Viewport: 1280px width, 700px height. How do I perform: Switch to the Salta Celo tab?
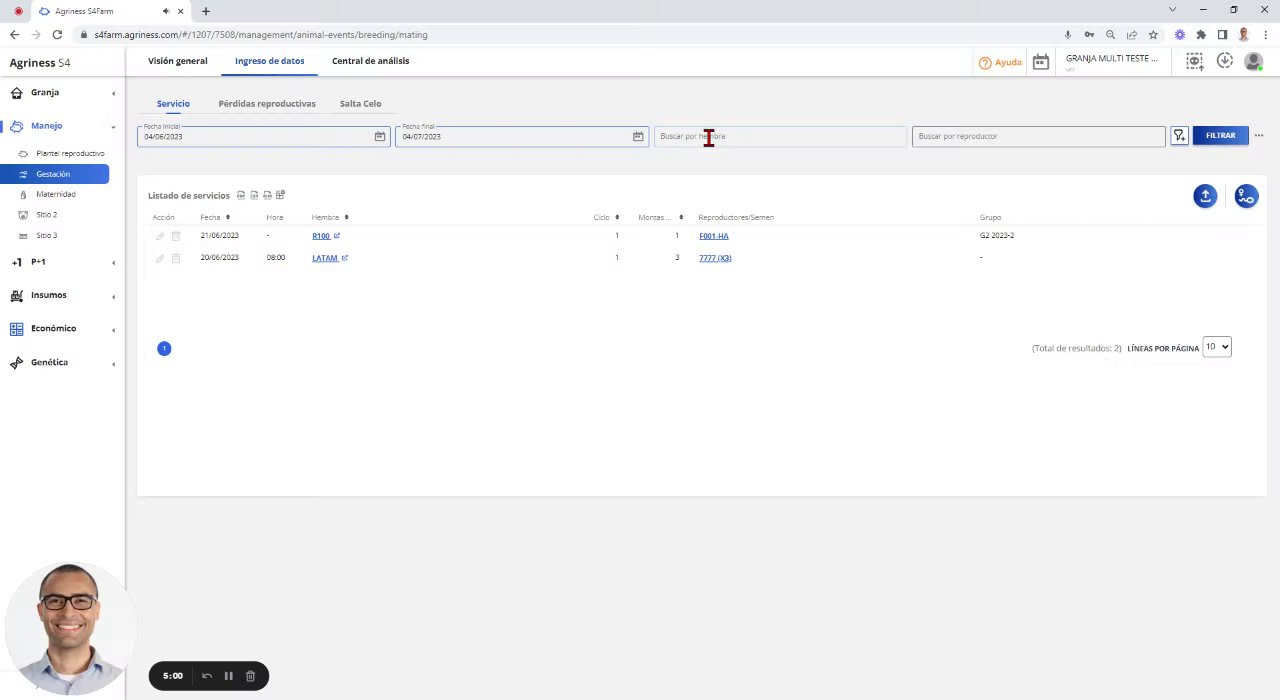pyautogui.click(x=360, y=104)
